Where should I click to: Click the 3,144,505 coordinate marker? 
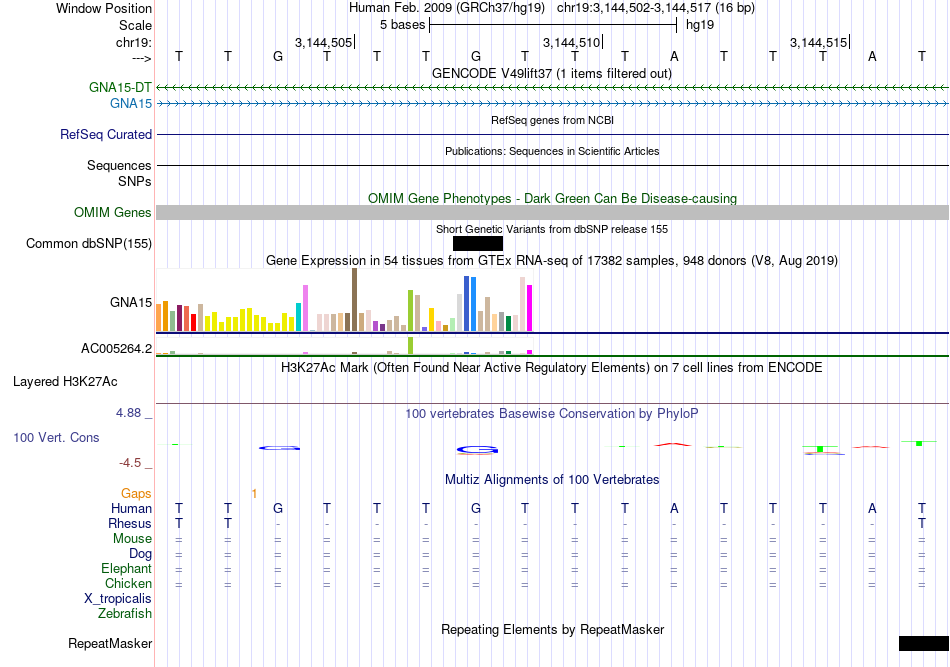[324, 42]
